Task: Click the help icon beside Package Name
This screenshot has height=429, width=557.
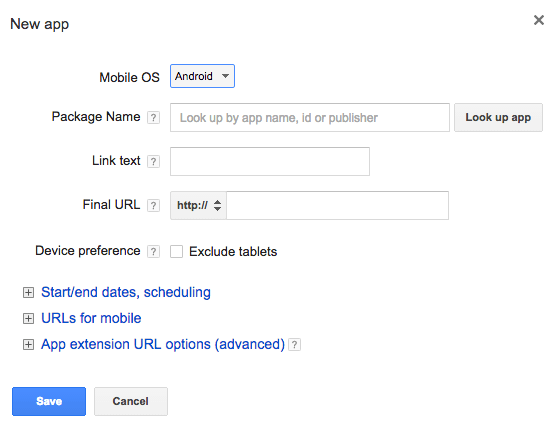Action: click(153, 118)
